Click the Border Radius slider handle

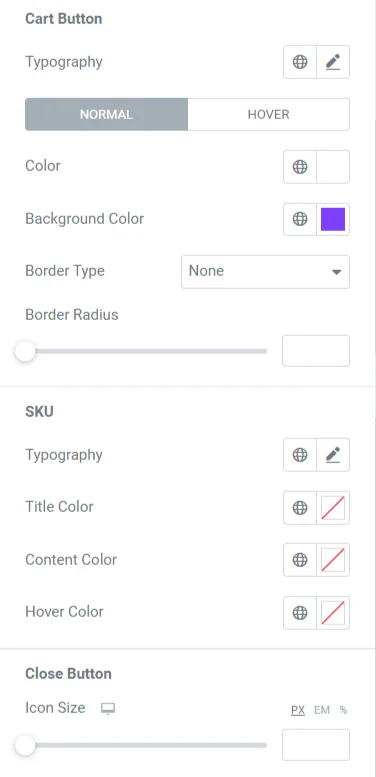[x=25, y=352]
